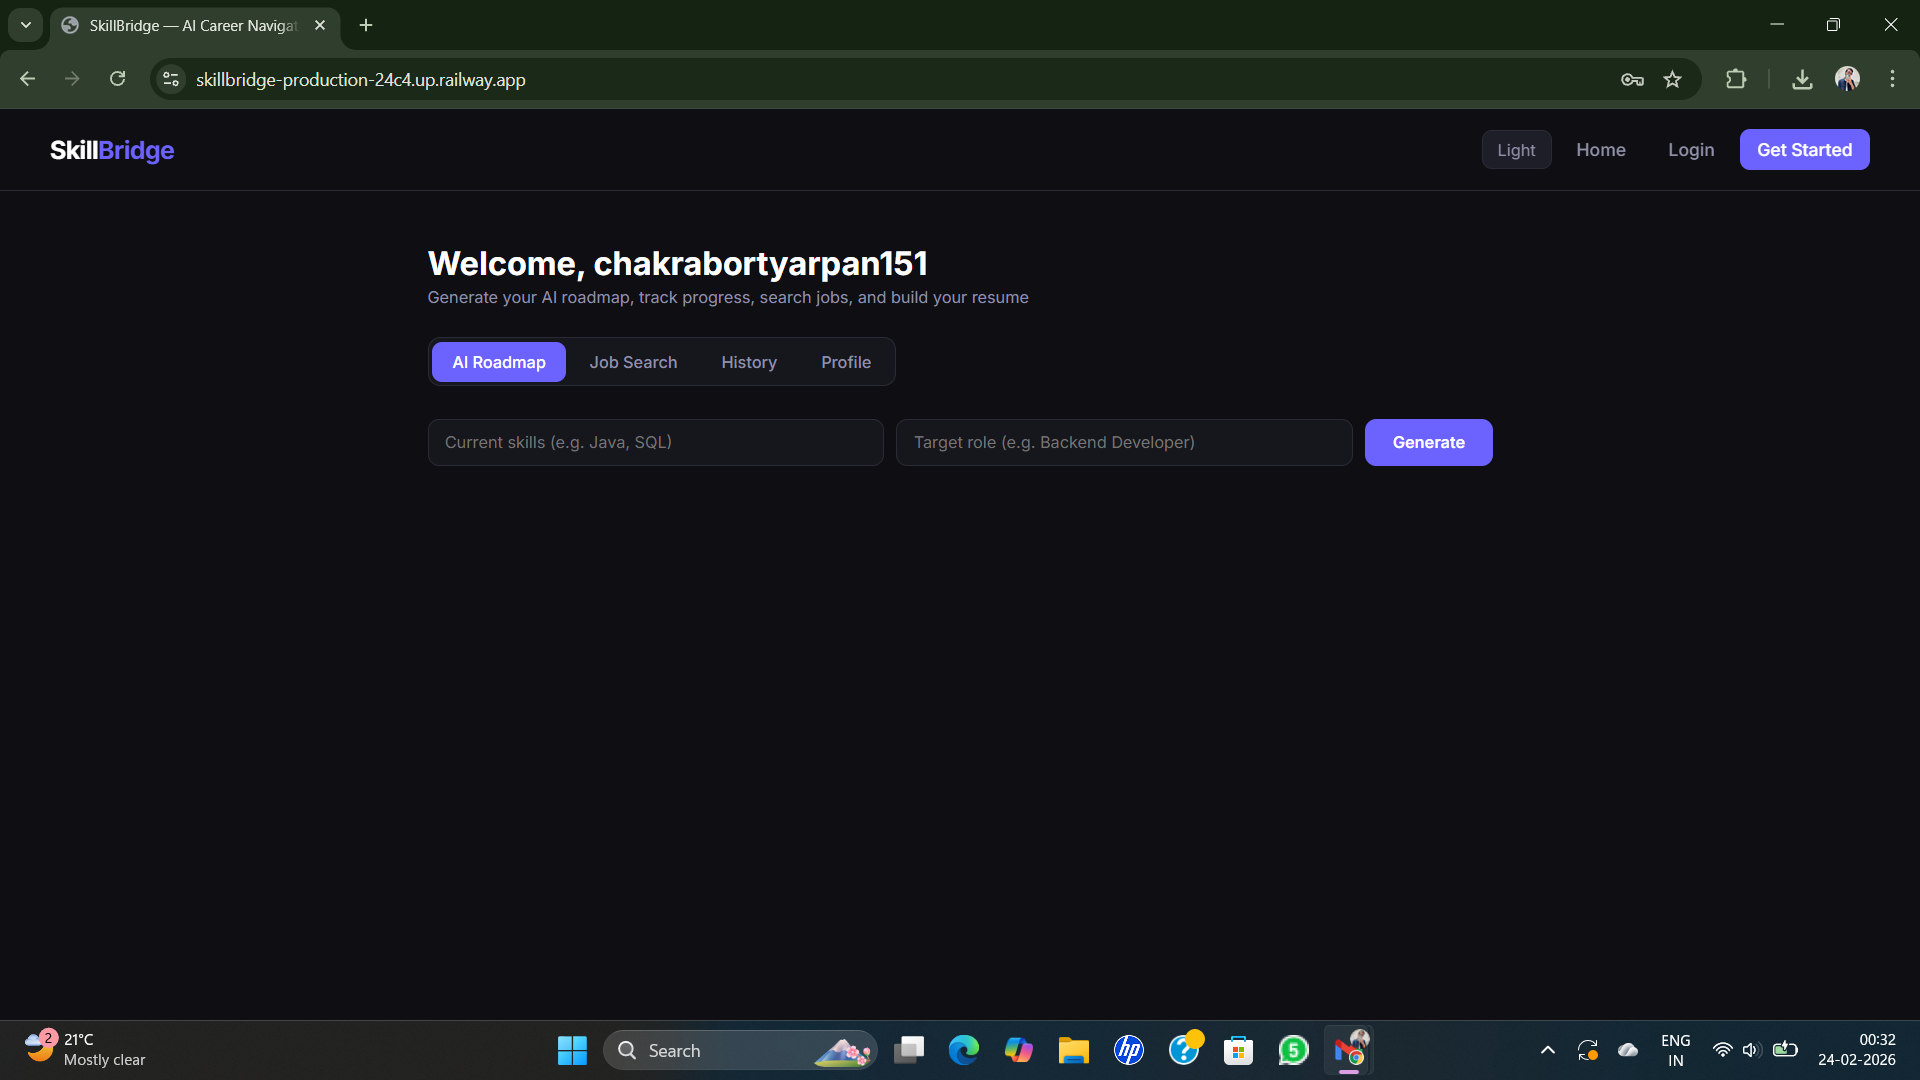Open the Chrome downloads icon
The image size is (1920, 1080).
1802,79
